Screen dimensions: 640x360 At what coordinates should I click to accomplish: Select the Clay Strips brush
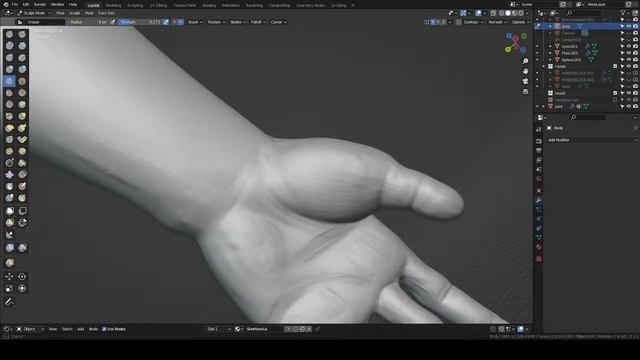(22, 46)
